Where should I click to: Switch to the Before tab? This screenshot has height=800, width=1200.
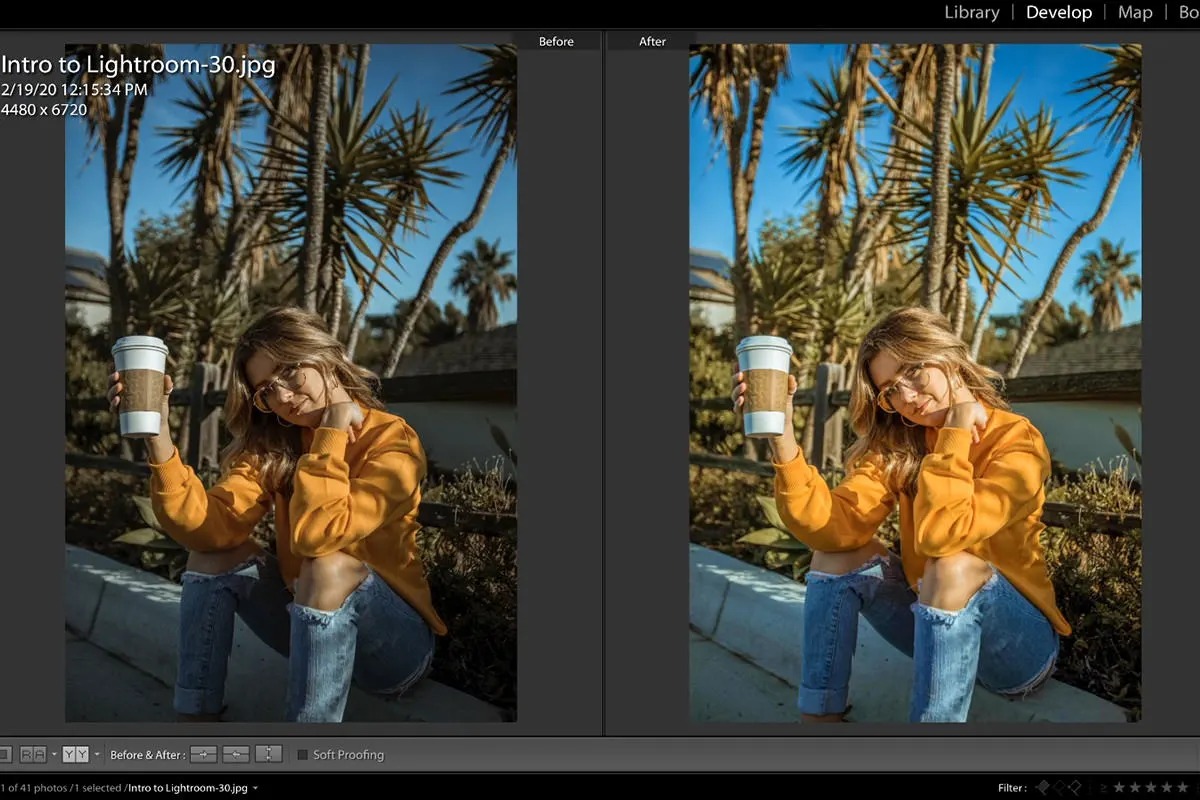556,41
